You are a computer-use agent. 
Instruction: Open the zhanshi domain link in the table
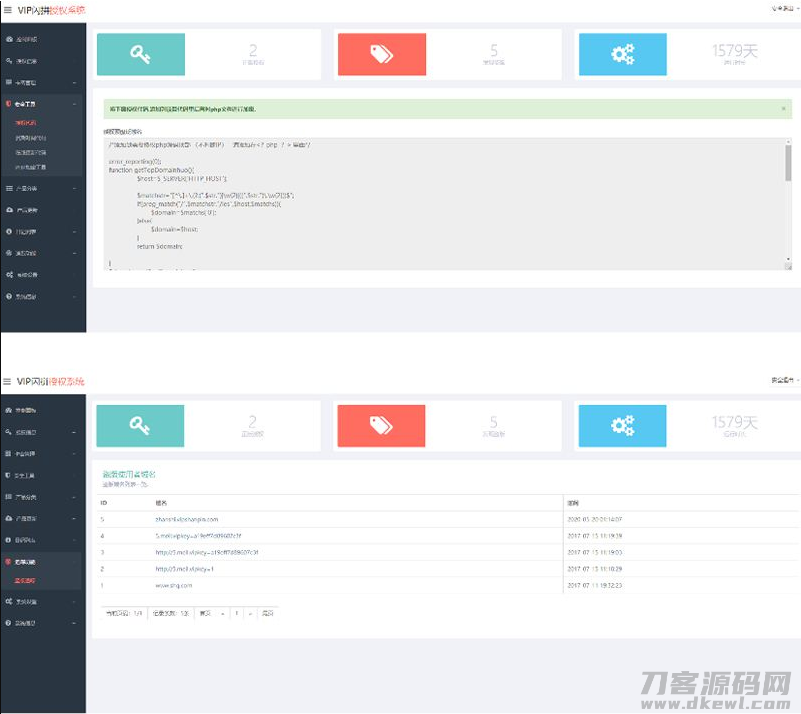(186, 519)
